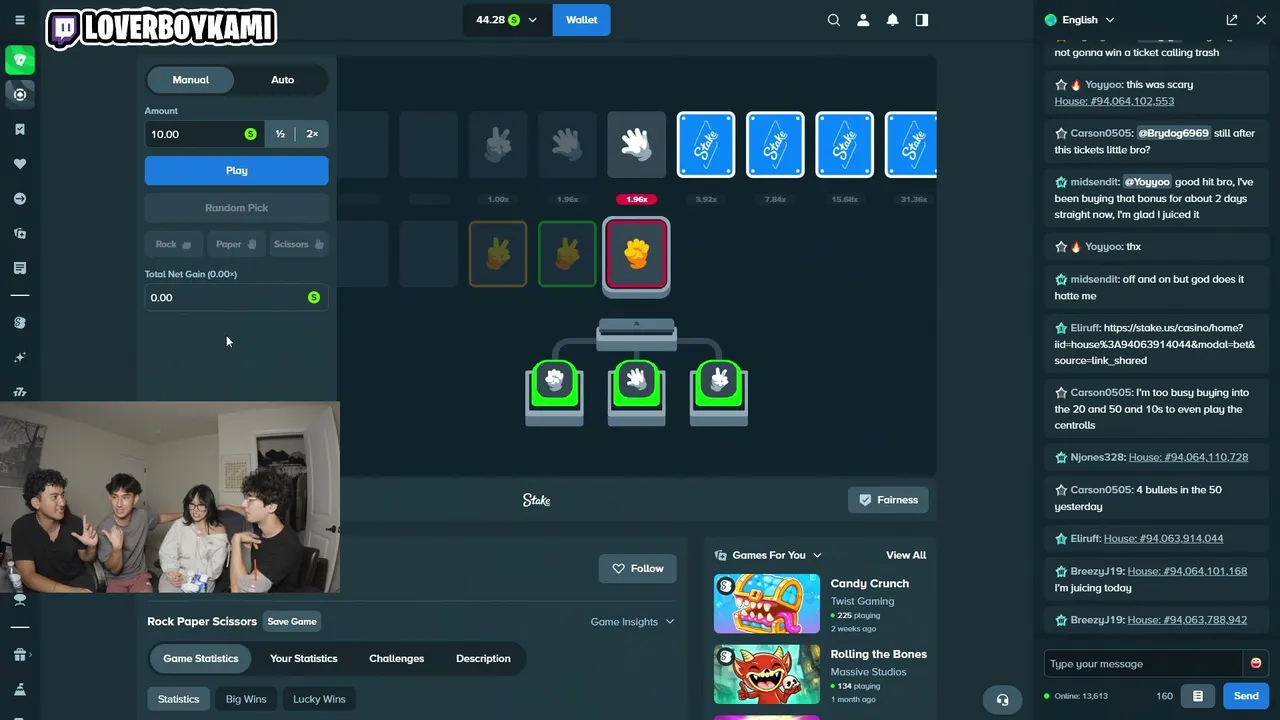Open the green Casino cards icon

[20, 60]
